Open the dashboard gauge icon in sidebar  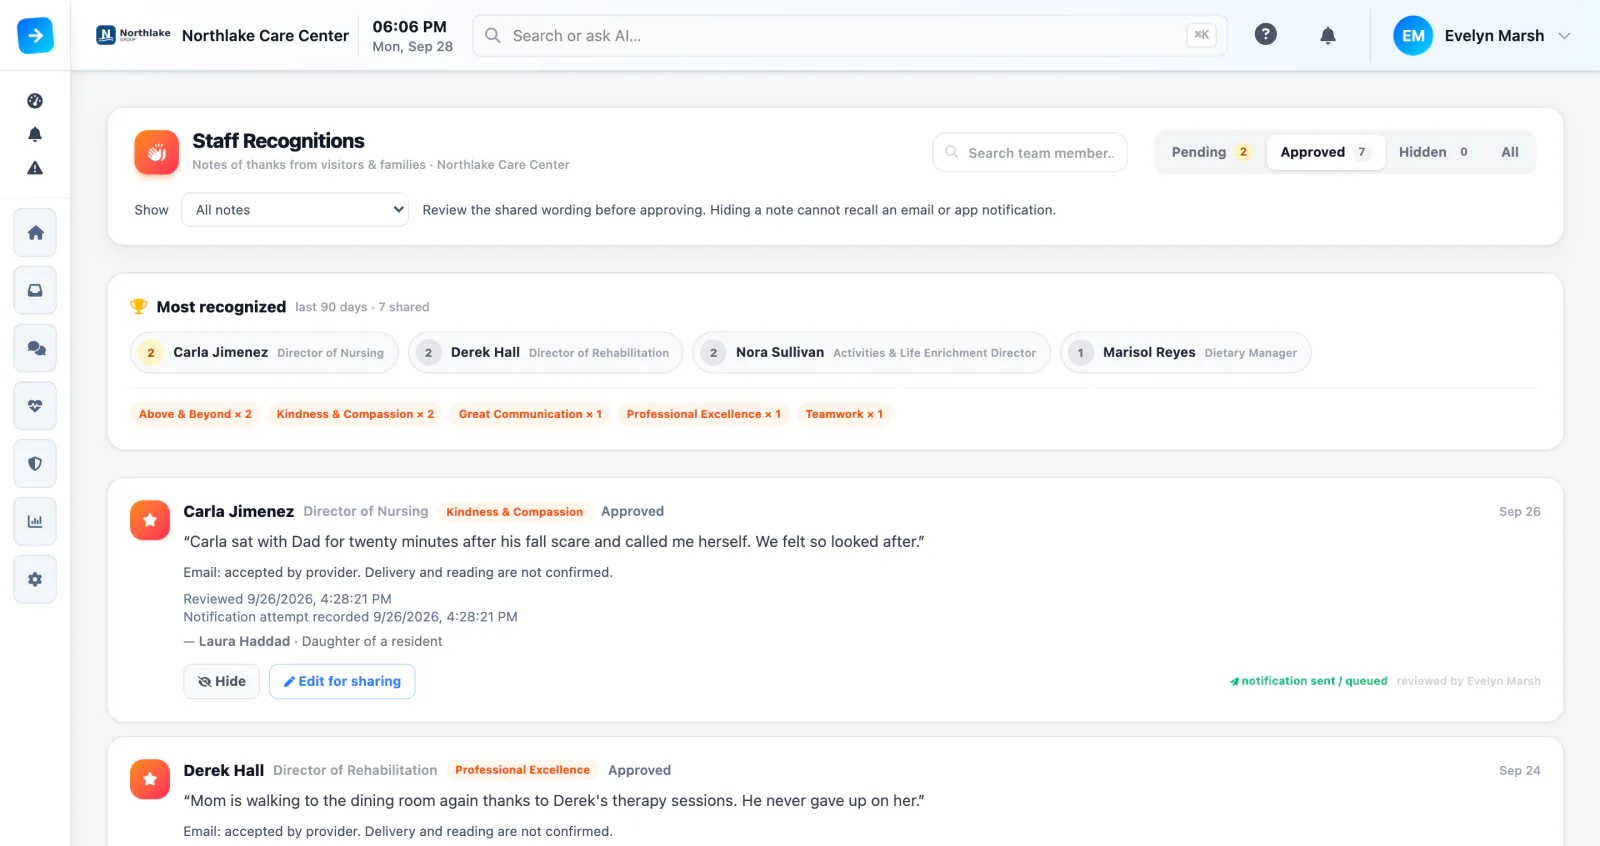click(x=35, y=101)
